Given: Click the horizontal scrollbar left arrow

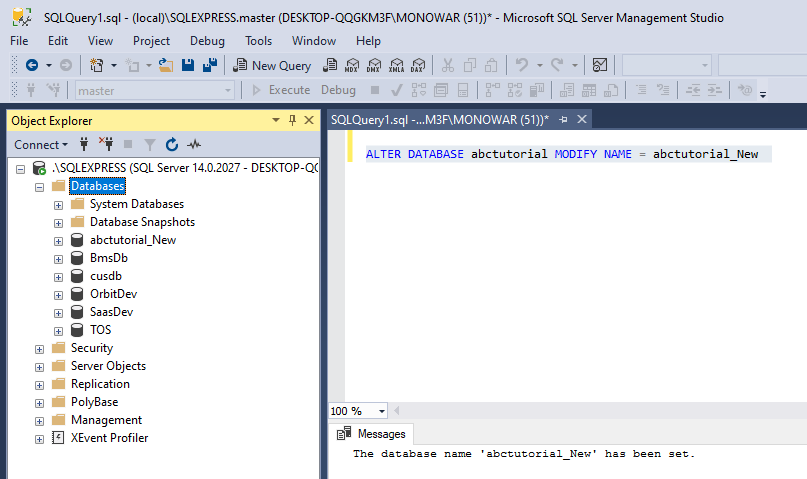Looking at the screenshot, I should point(396,411).
